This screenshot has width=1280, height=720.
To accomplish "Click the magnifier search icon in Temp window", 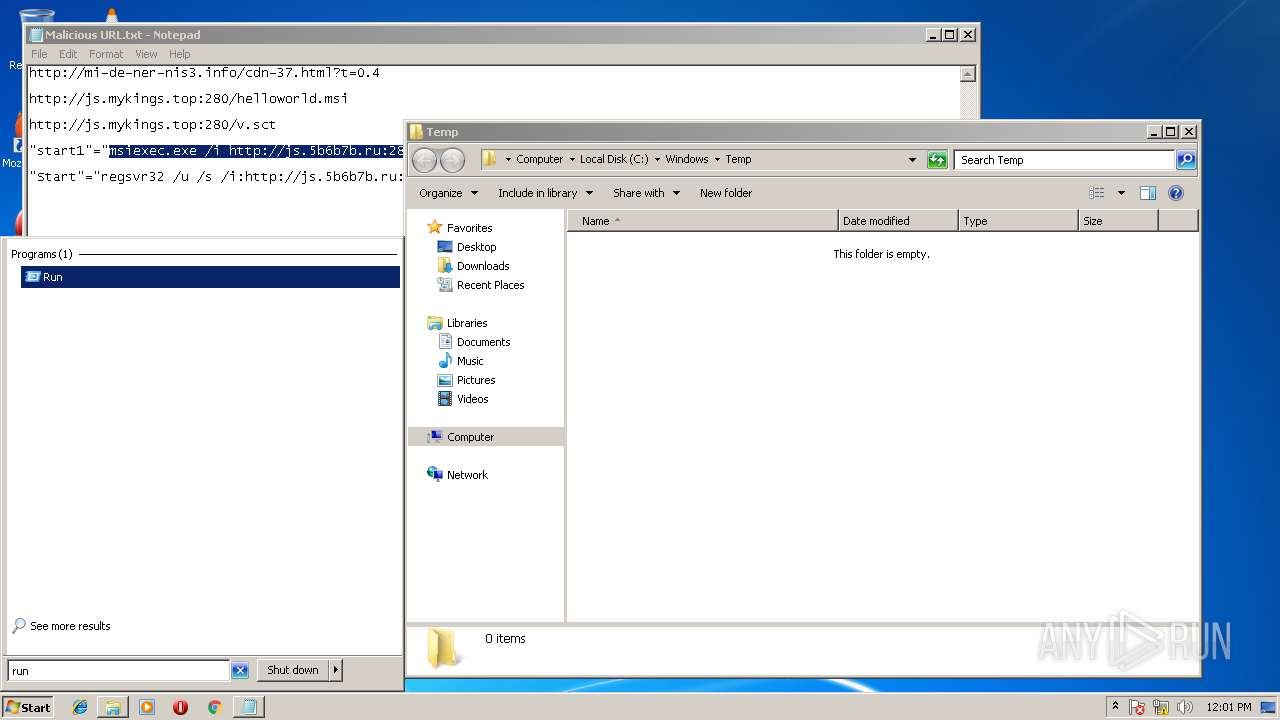I will click(x=1185, y=160).
